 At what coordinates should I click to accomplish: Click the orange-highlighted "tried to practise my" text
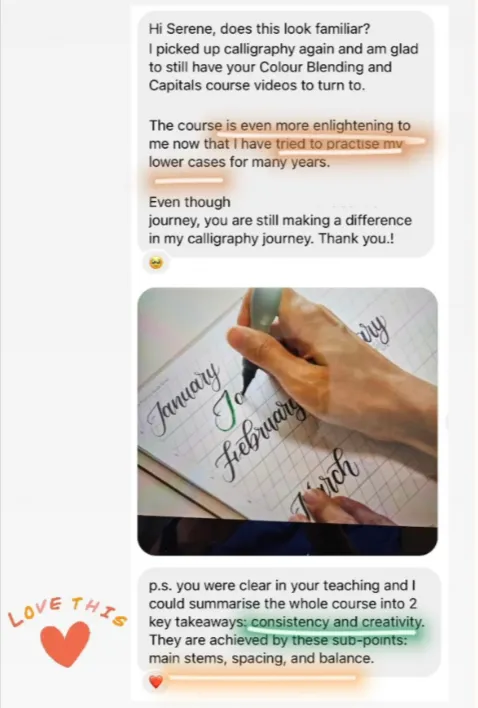(339, 144)
